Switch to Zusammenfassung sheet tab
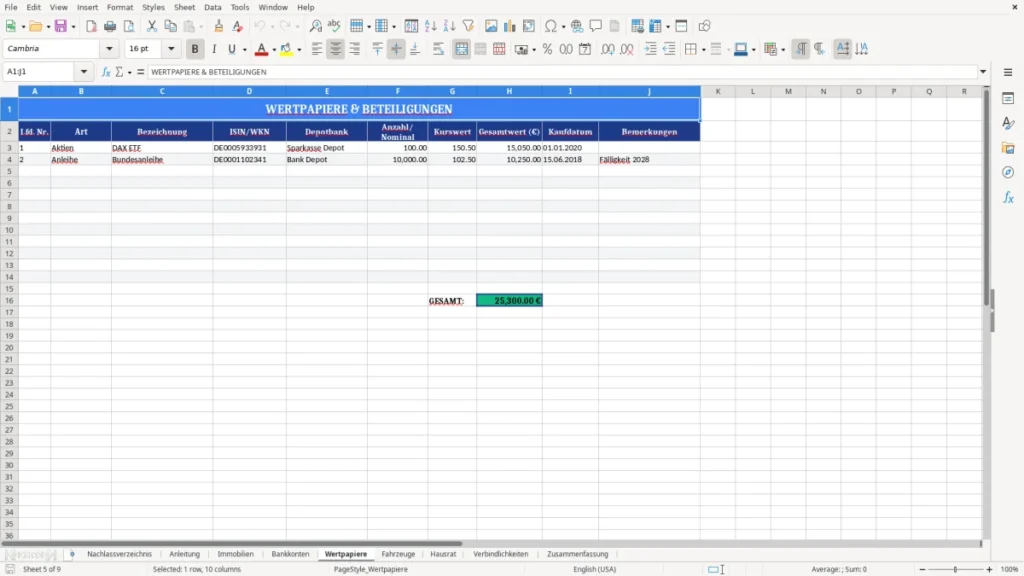 (577, 554)
